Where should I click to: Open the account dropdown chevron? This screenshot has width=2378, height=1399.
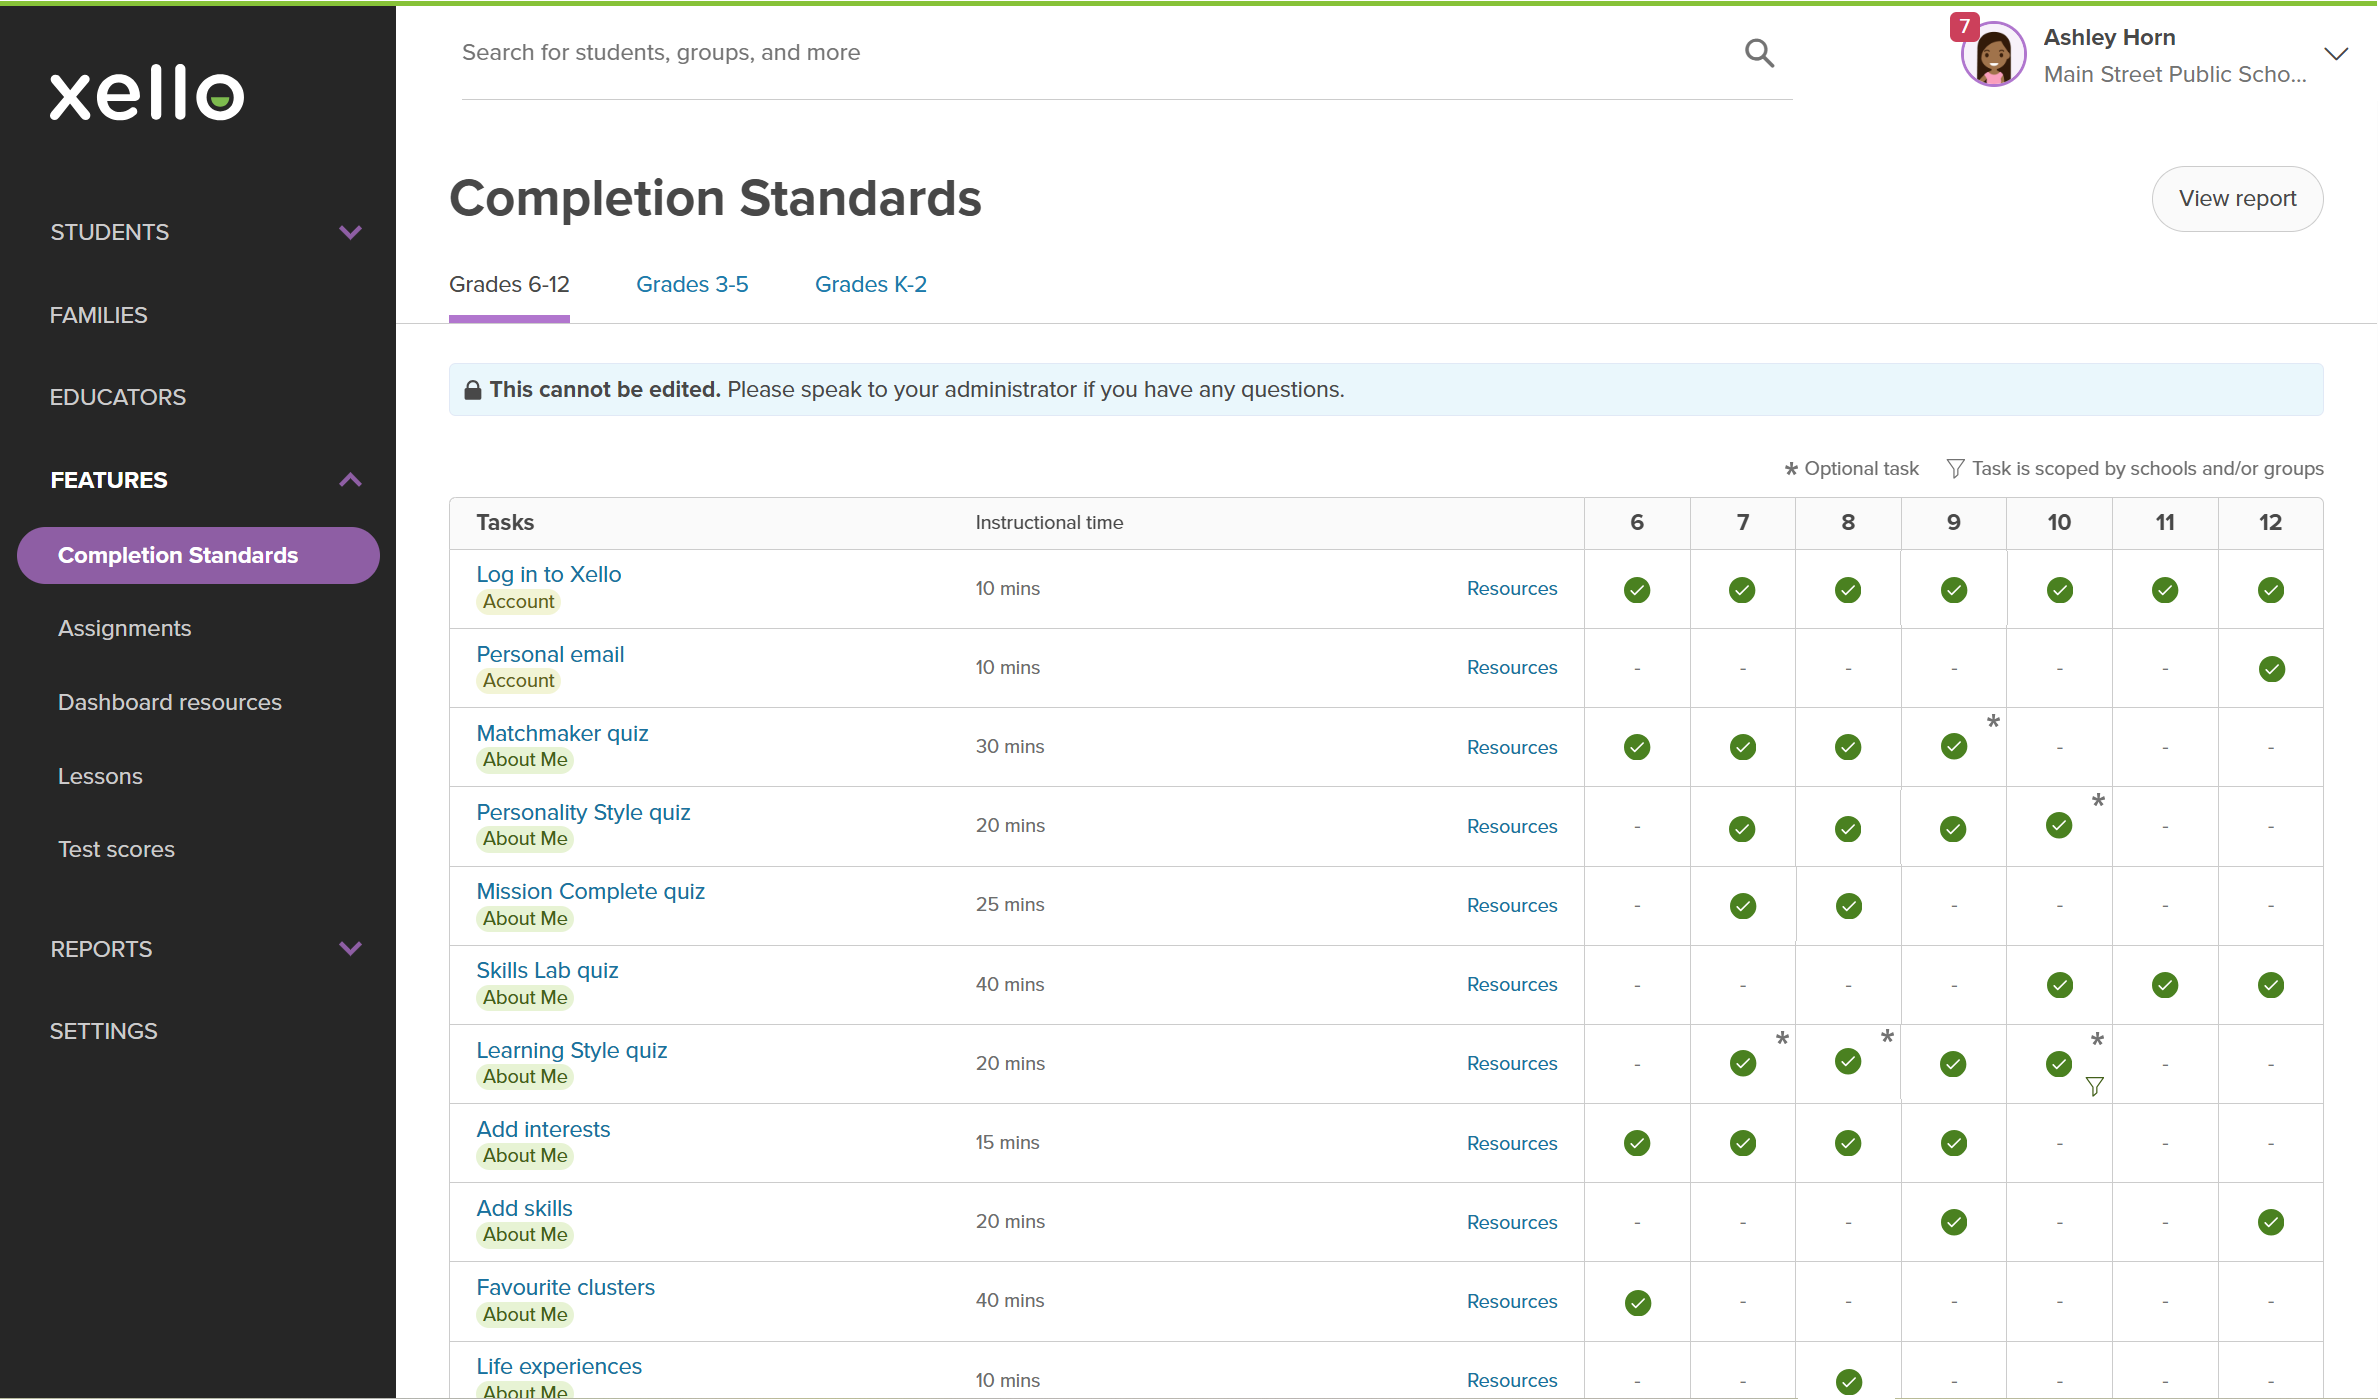click(2336, 54)
